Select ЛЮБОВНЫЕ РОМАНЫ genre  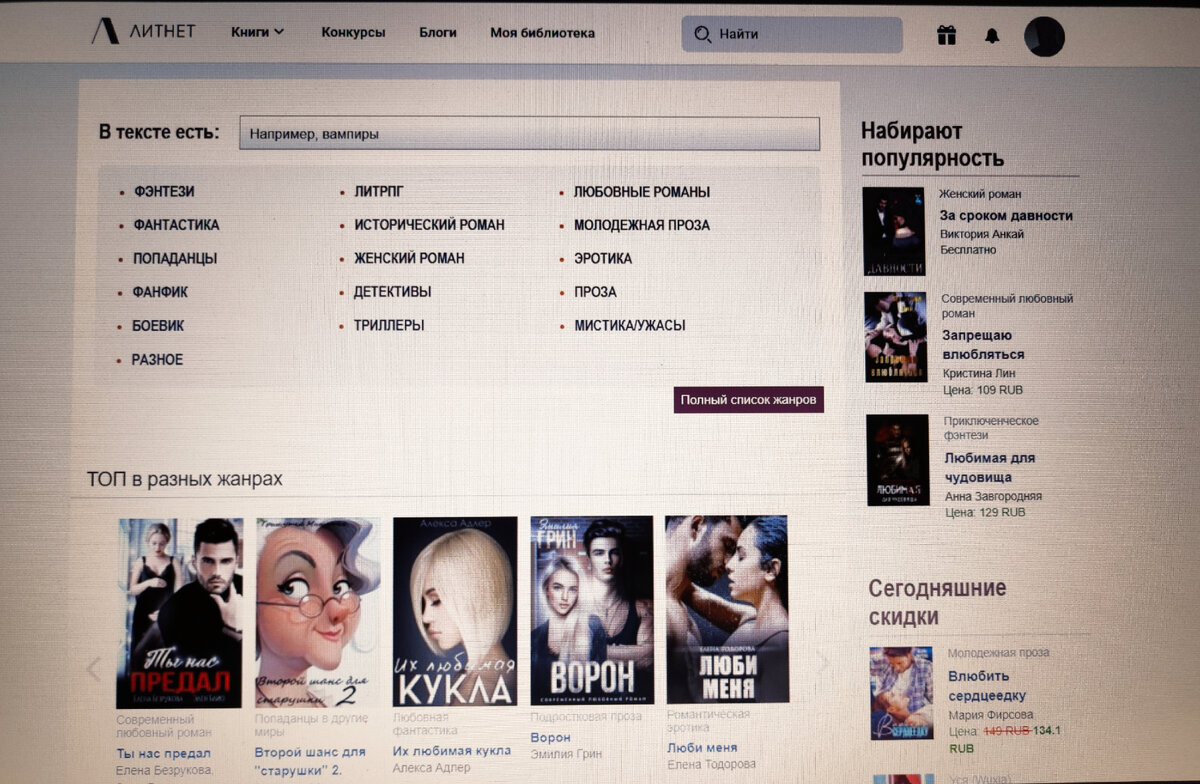pos(642,192)
